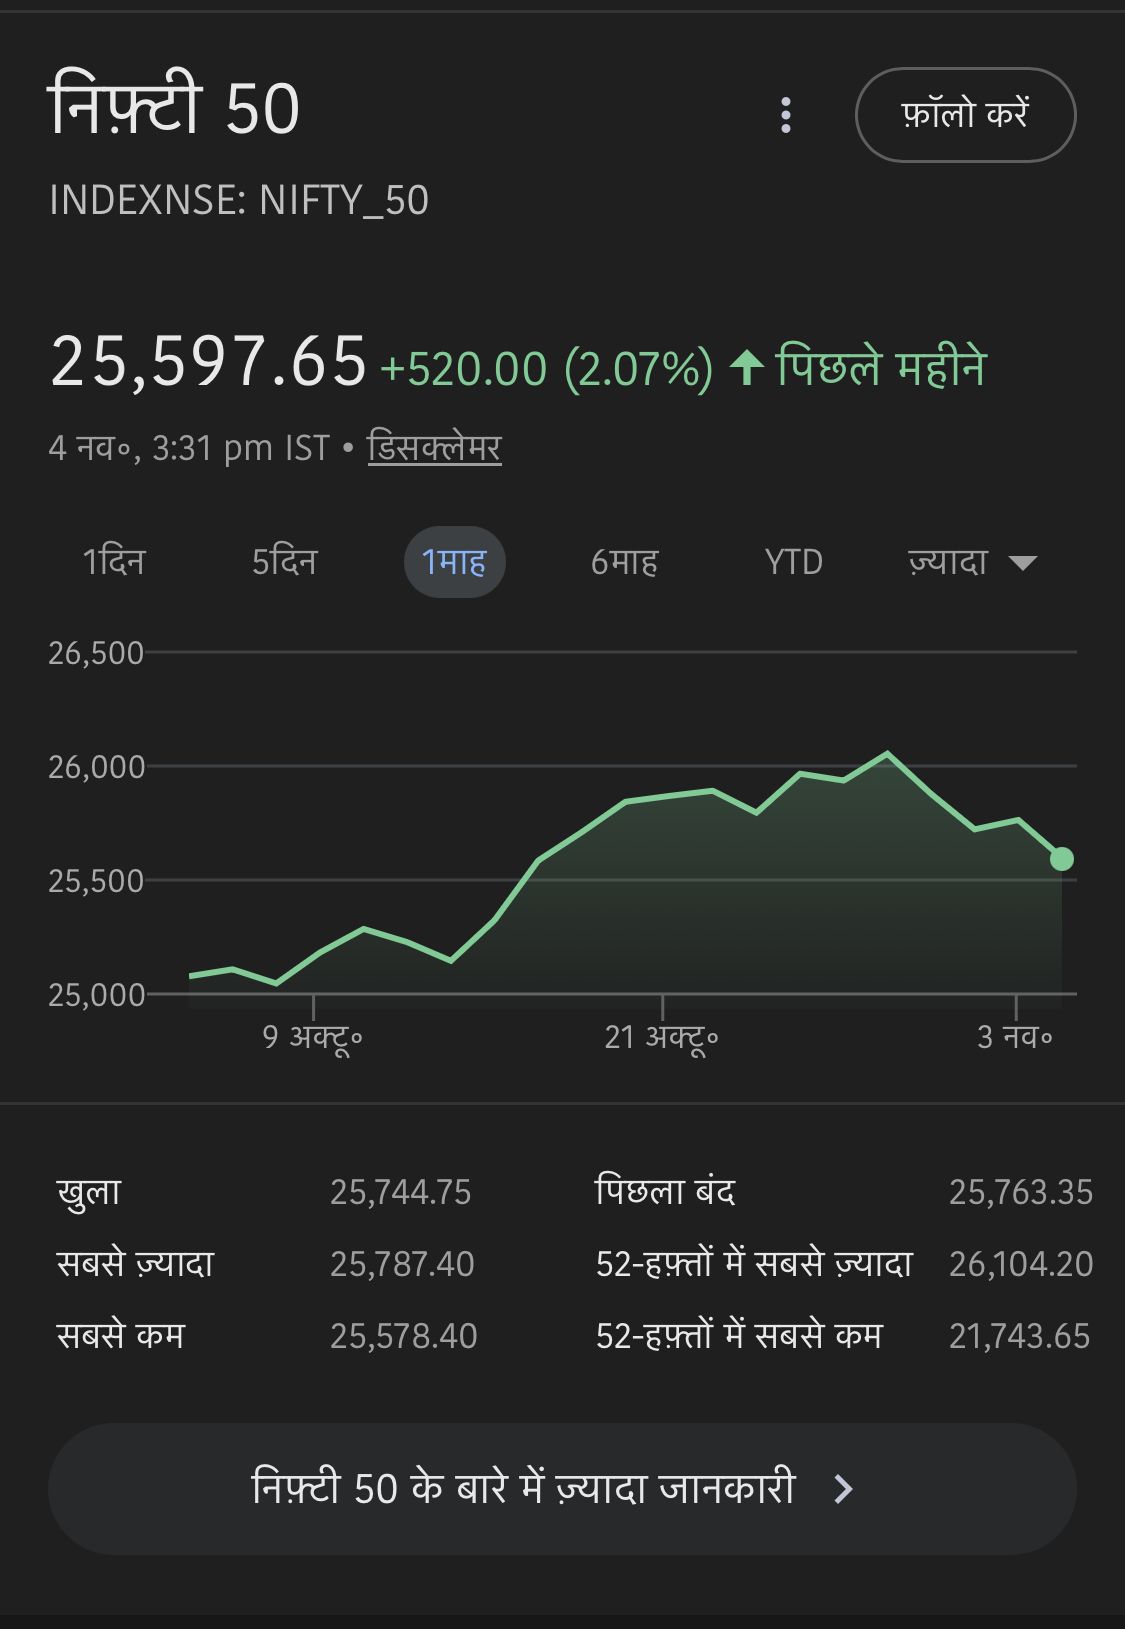Click the green endpoint dot on chart

[x=1061, y=859]
